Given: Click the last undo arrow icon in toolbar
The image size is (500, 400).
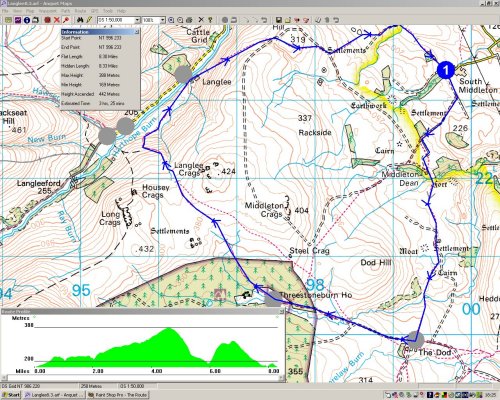Looking at the screenshot, I should (336, 20).
